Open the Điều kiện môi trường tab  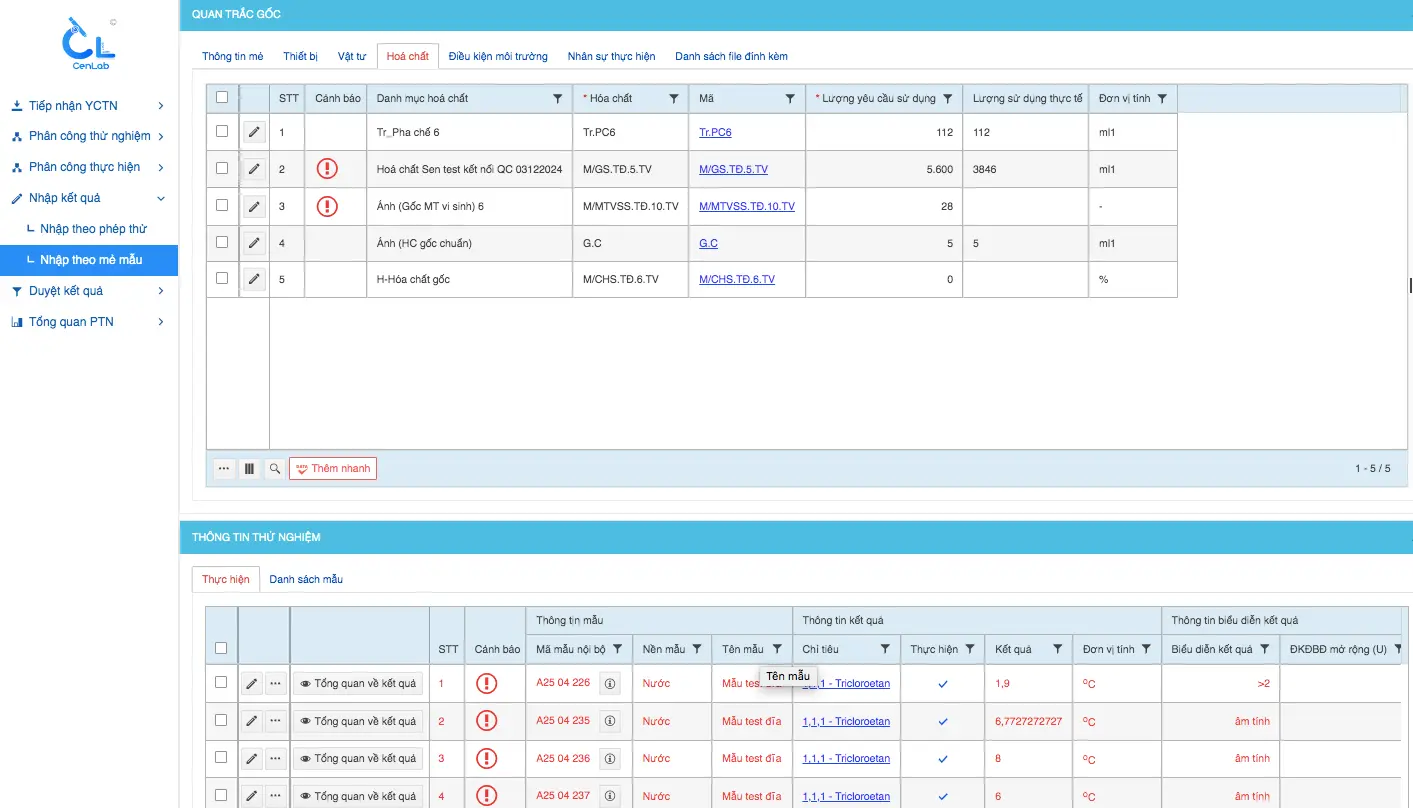tap(498, 56)
